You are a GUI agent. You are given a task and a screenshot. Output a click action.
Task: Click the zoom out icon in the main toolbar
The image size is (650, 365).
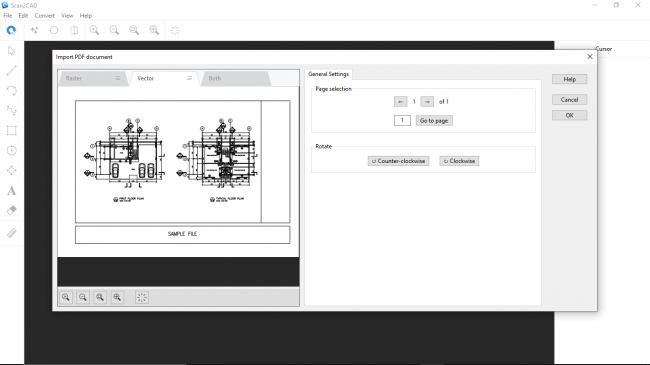point(114,30)
